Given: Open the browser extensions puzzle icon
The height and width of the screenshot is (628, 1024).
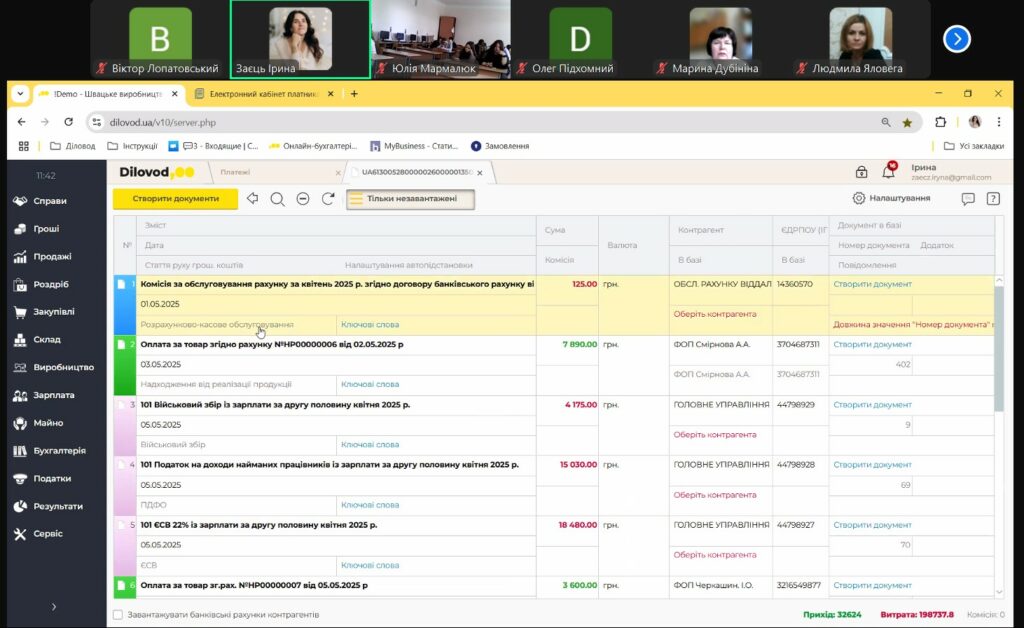Looking at the screenshot, I should point(940,122).
